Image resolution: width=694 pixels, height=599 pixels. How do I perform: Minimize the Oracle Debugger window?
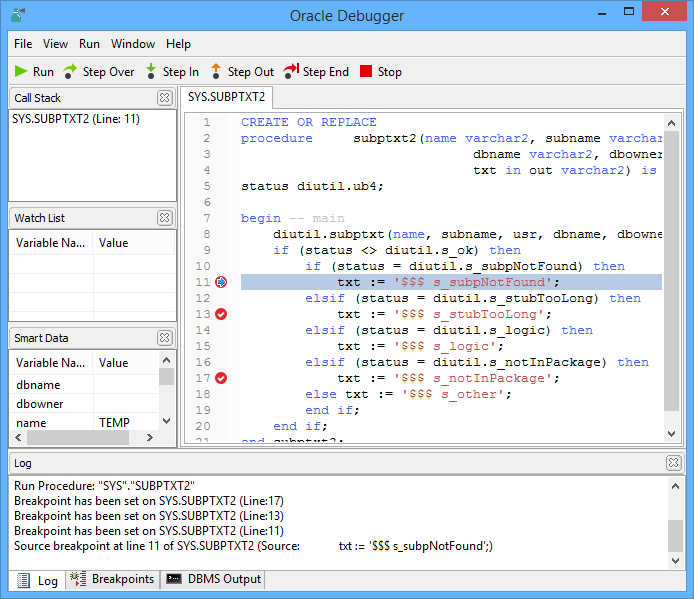[601, 14]
